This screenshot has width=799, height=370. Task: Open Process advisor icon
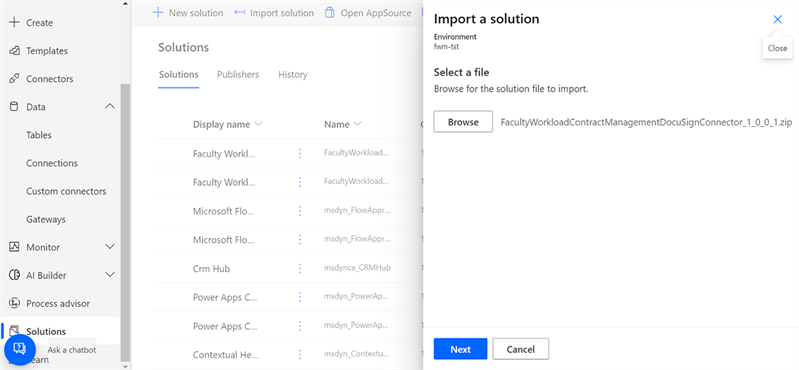[15, 303]
